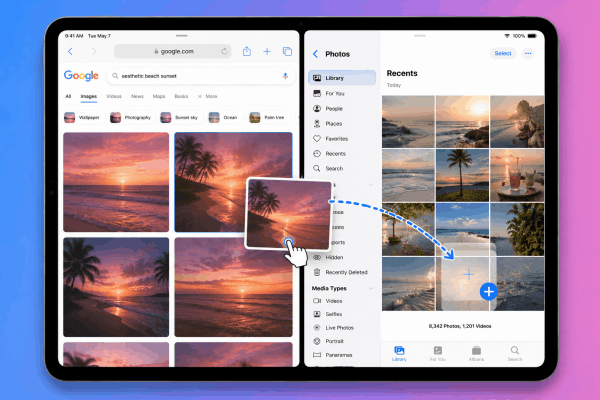Filter images by Palm tree chip
The height and width of the screenshot is (400, 600).
(x=267, y=118)
